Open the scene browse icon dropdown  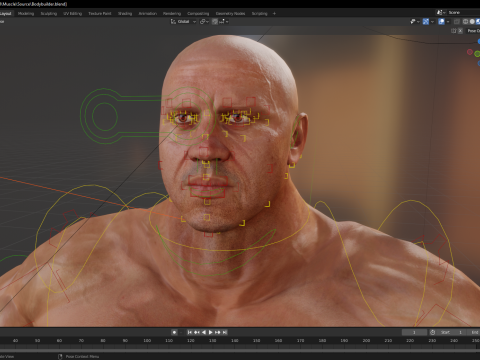[441, 12]
